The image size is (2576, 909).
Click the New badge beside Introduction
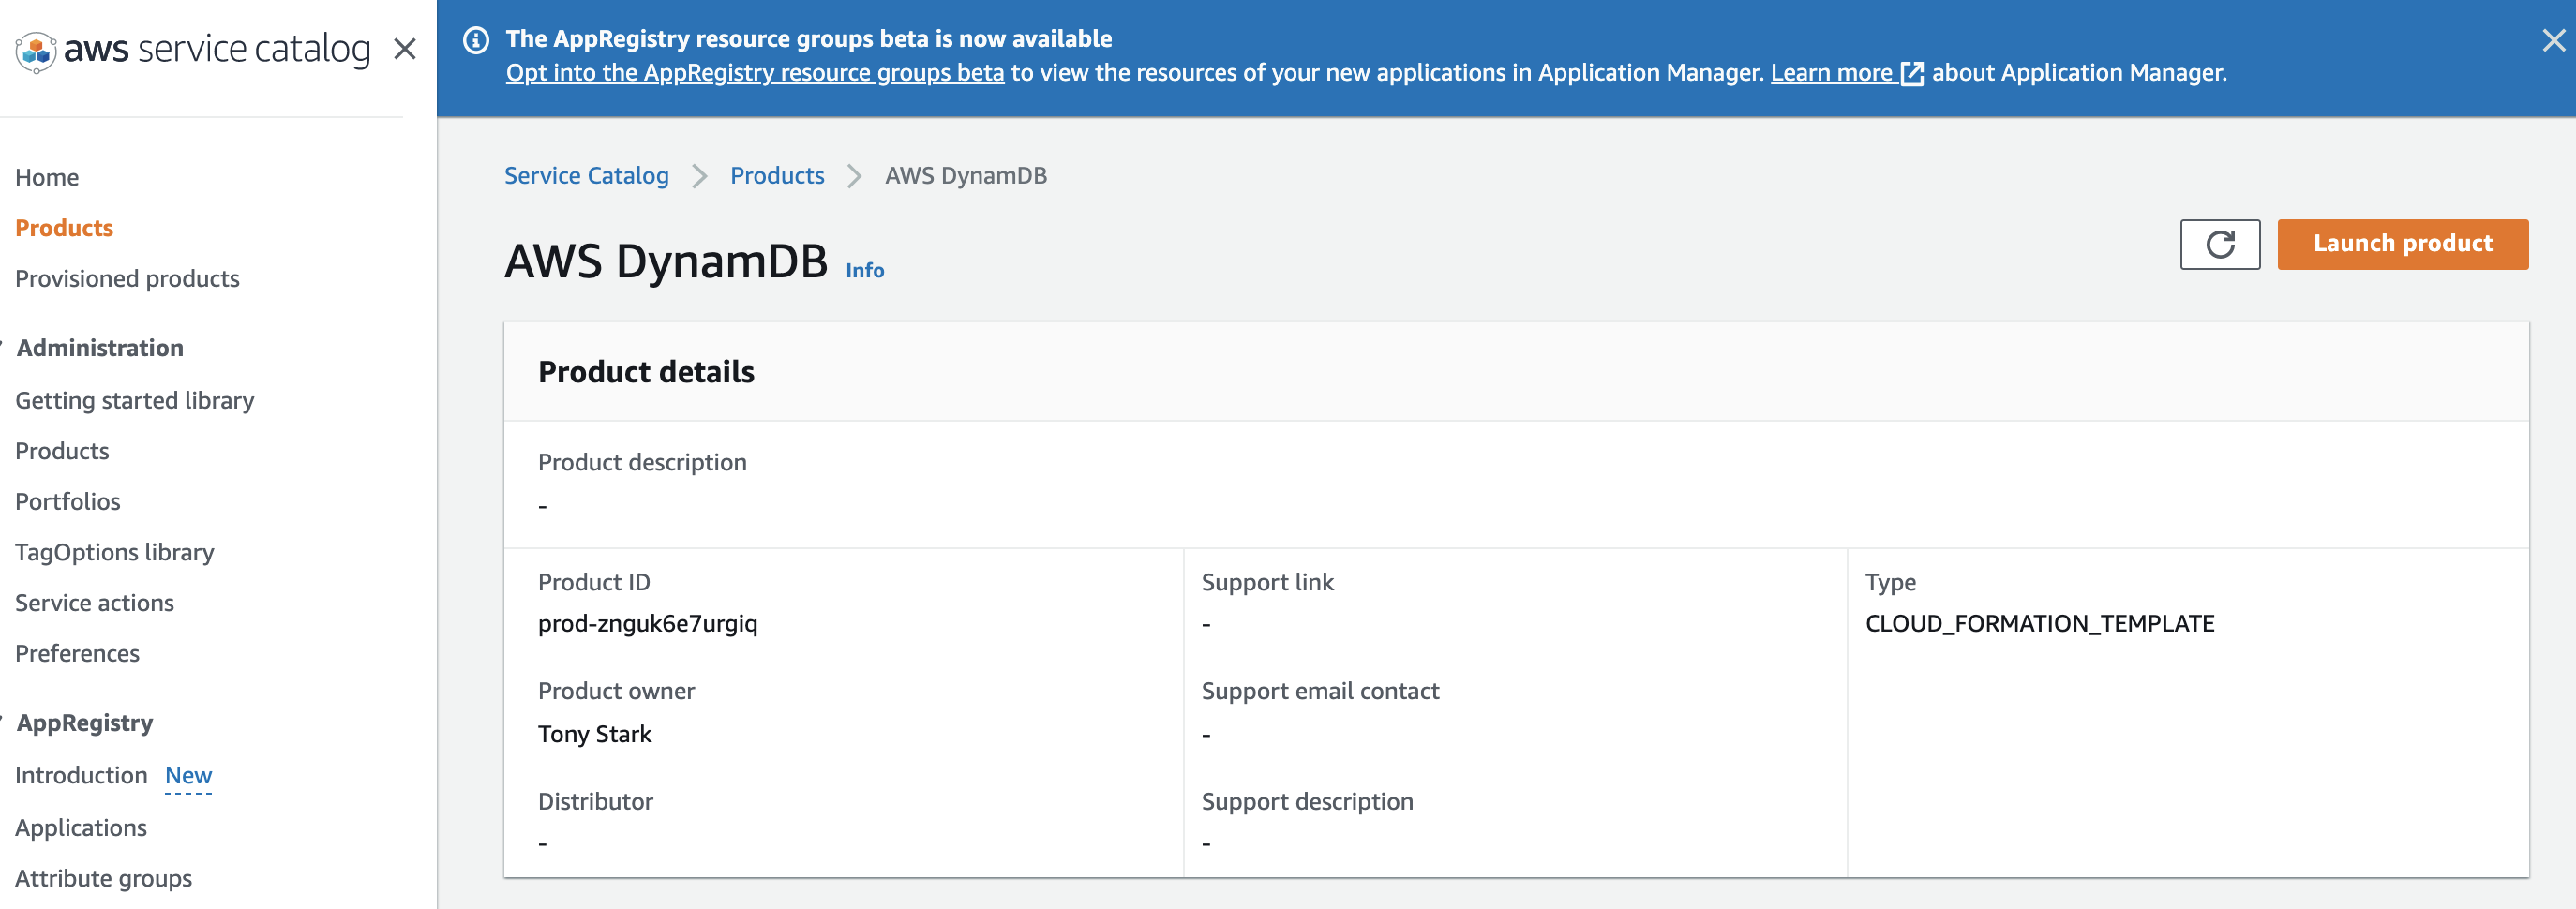pyautogui.click(x=188, y=776)
